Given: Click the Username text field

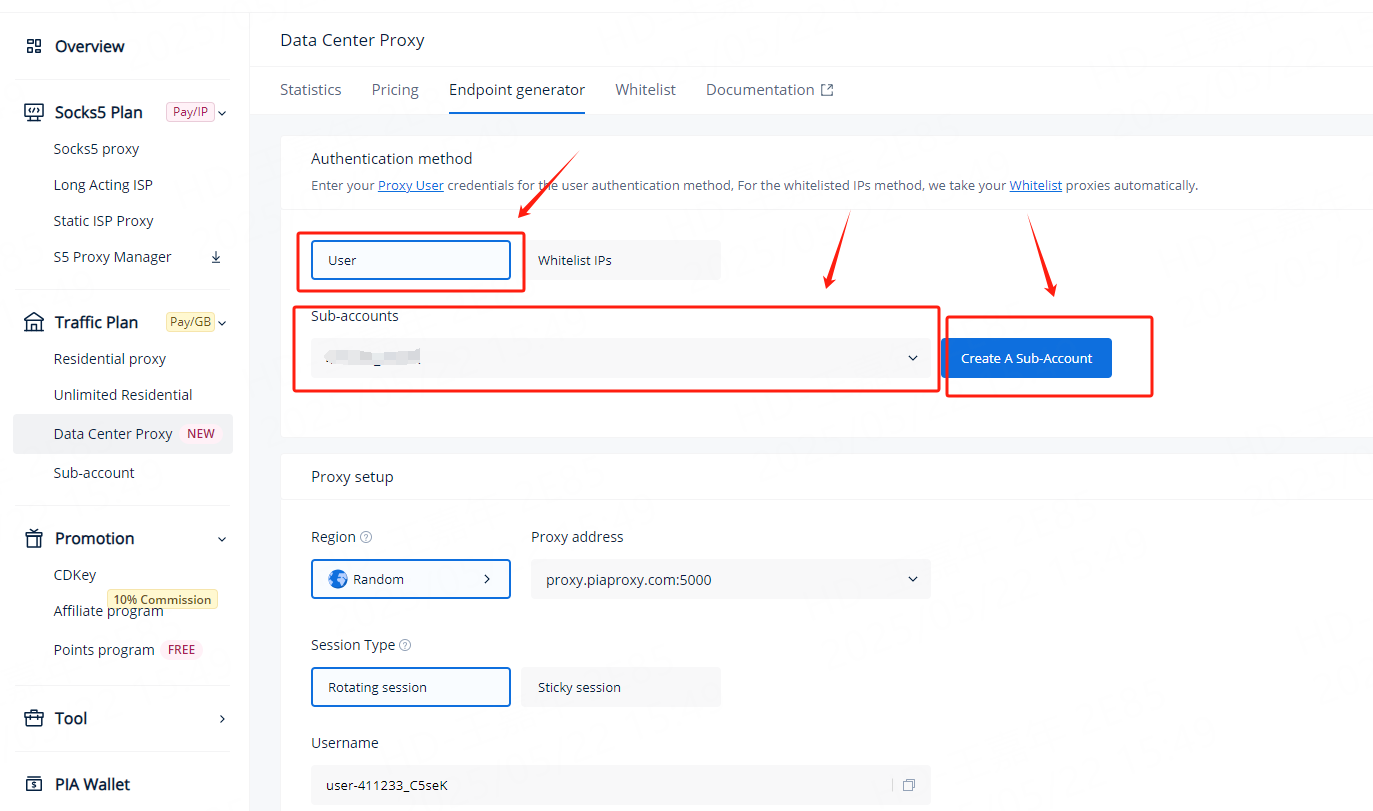Looking at the screenshot, I should (x=600, y=785).
